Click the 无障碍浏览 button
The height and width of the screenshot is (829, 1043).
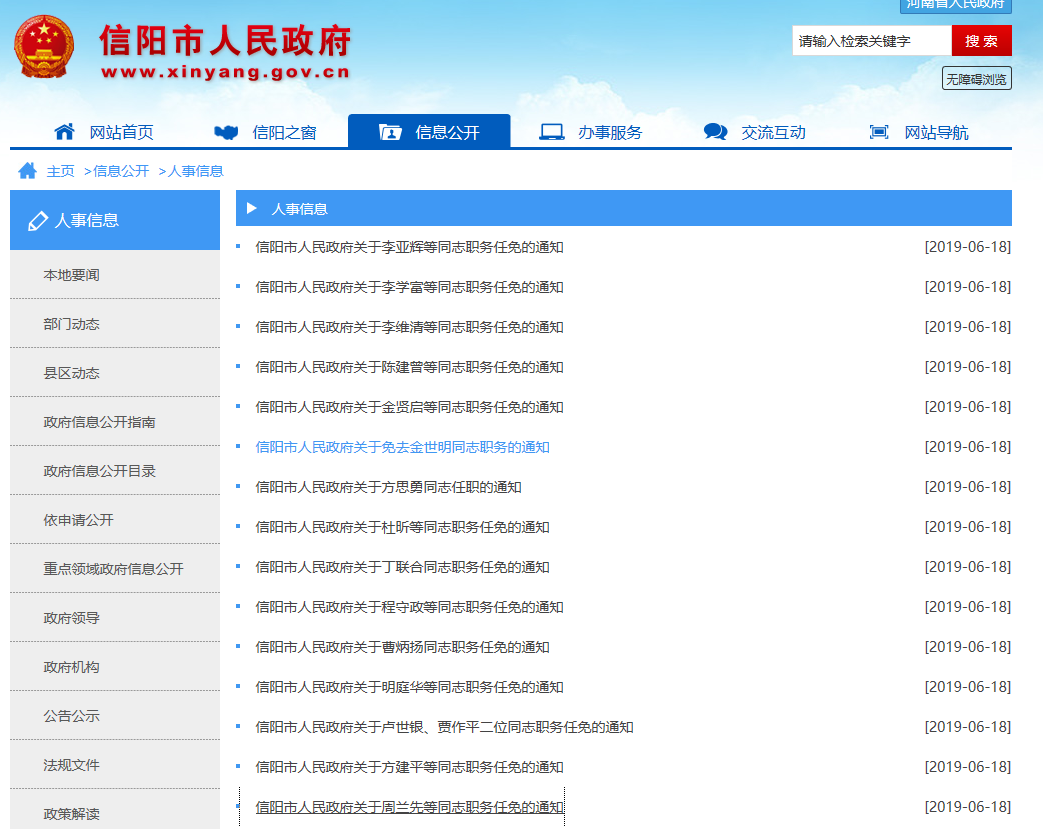point(976,79)
